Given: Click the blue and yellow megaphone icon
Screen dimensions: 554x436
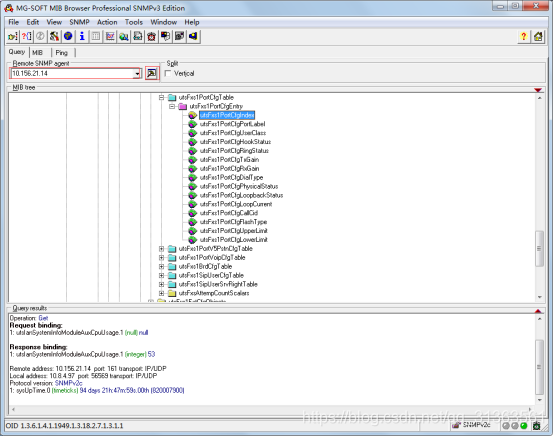Looking at the screenshot, I should [x=193, y=36].
